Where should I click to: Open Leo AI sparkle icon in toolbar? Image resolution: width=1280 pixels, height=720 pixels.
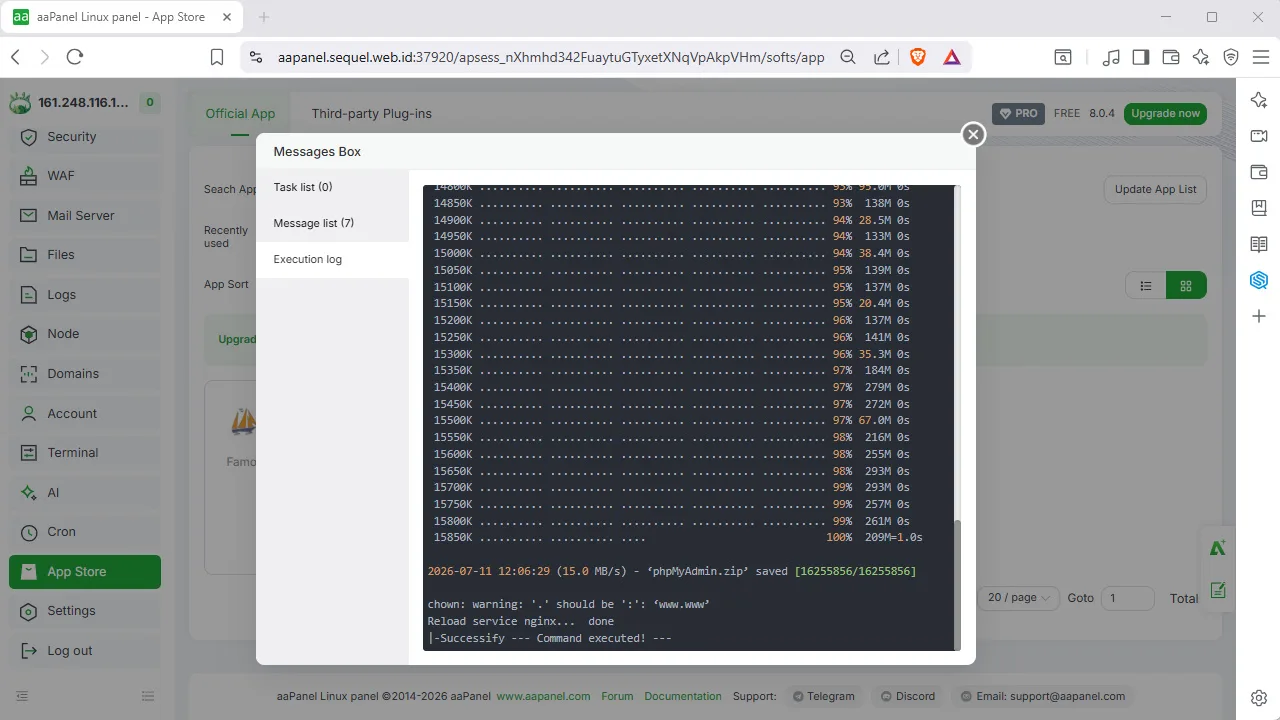pyautogui.click(x=1201, y=57)
